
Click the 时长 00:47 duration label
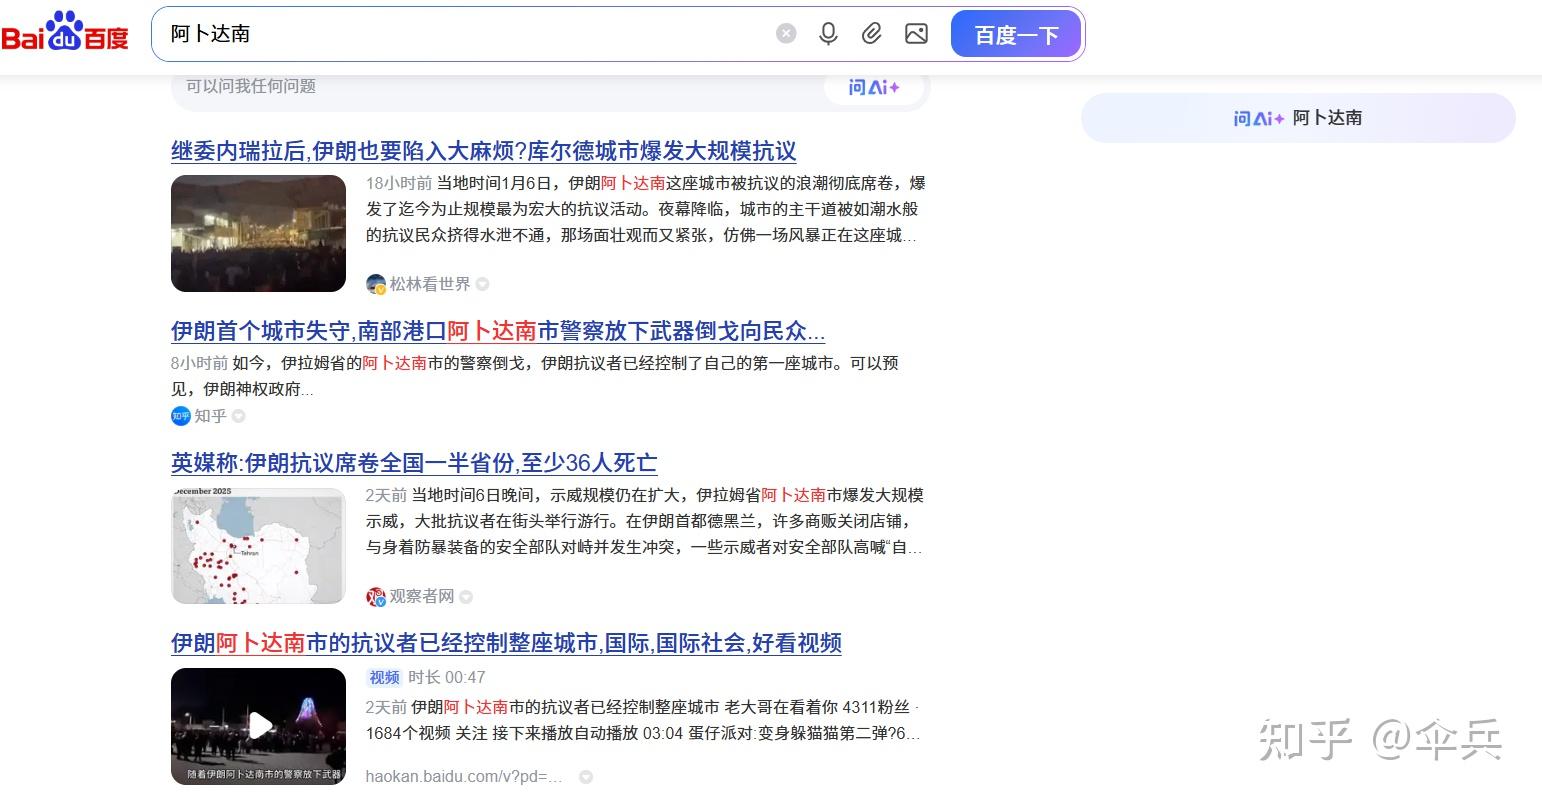click(447, 677)
